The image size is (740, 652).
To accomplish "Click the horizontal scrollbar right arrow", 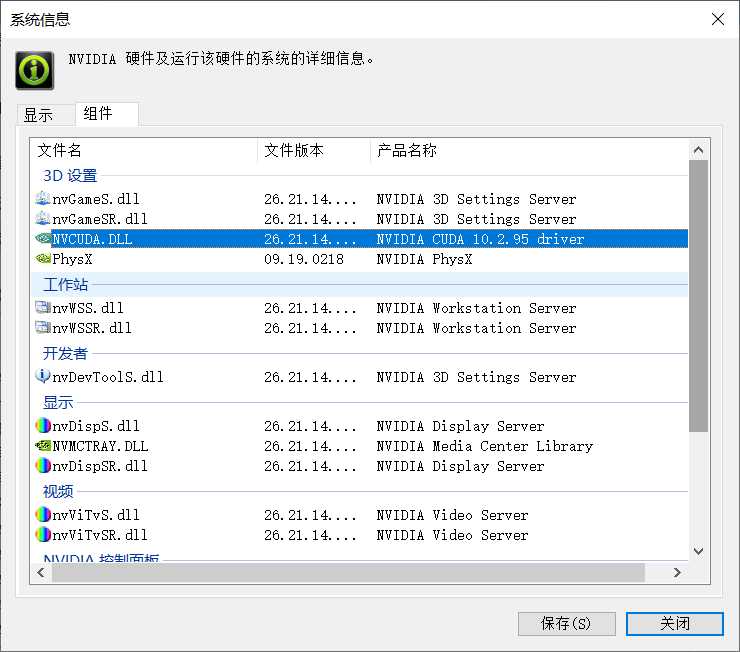I will (677, 572).
